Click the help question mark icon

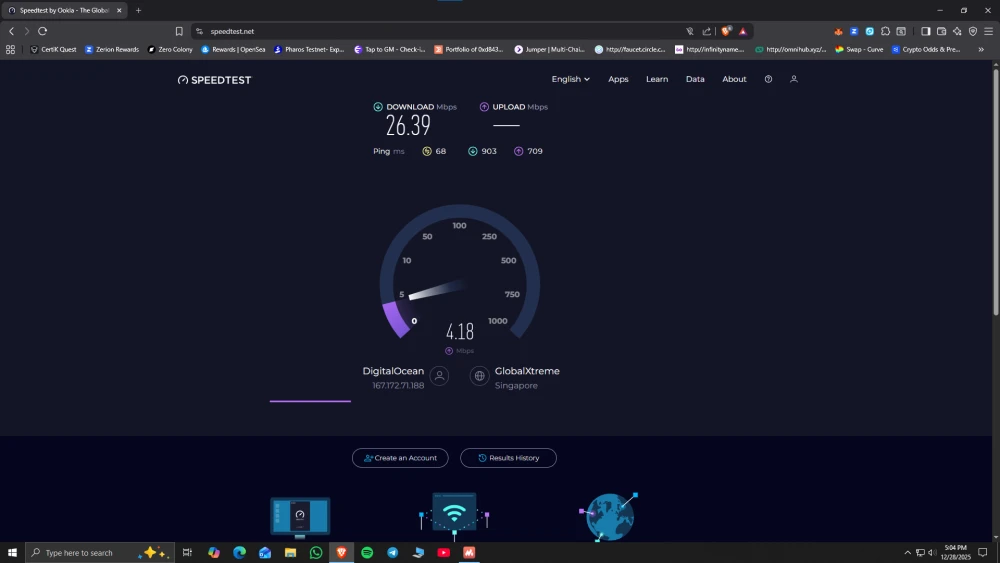click(x=768, y=79)
